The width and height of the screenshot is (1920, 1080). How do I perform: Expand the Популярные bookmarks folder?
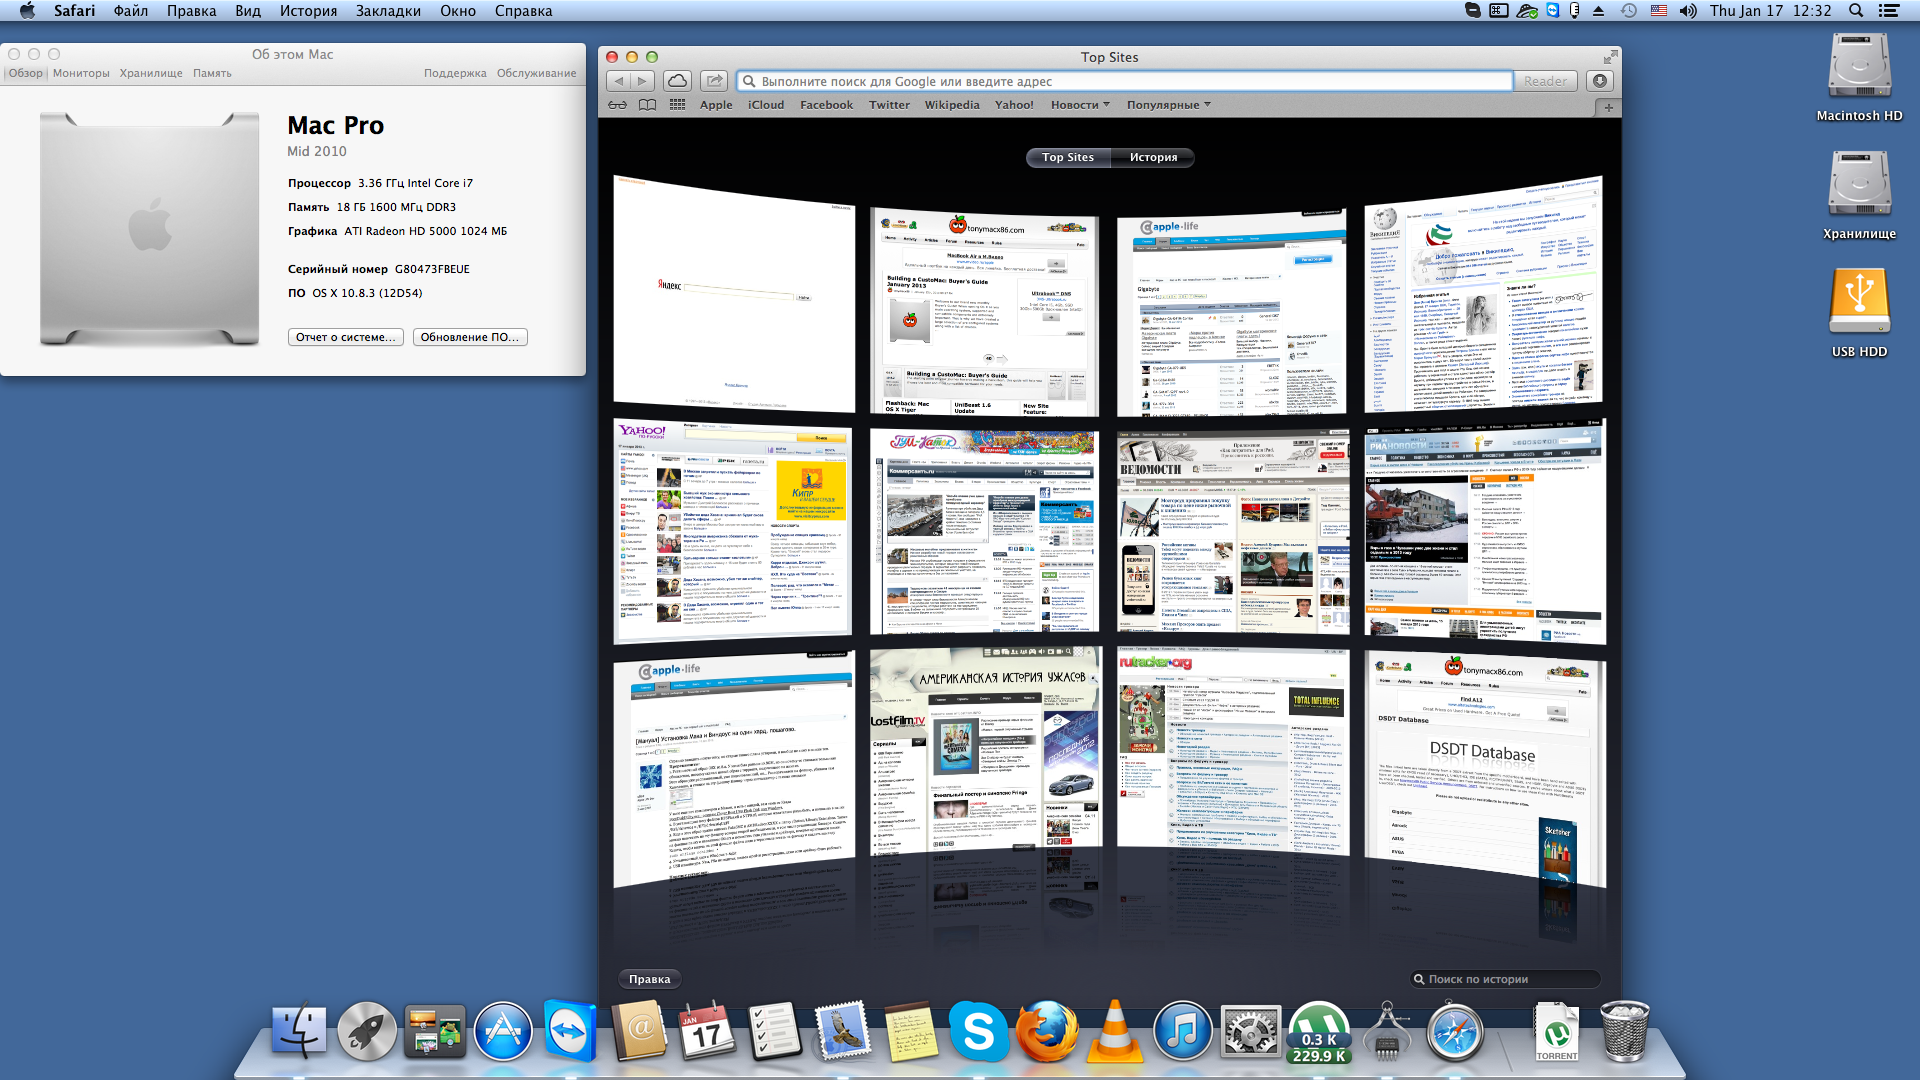point(1168,105)
